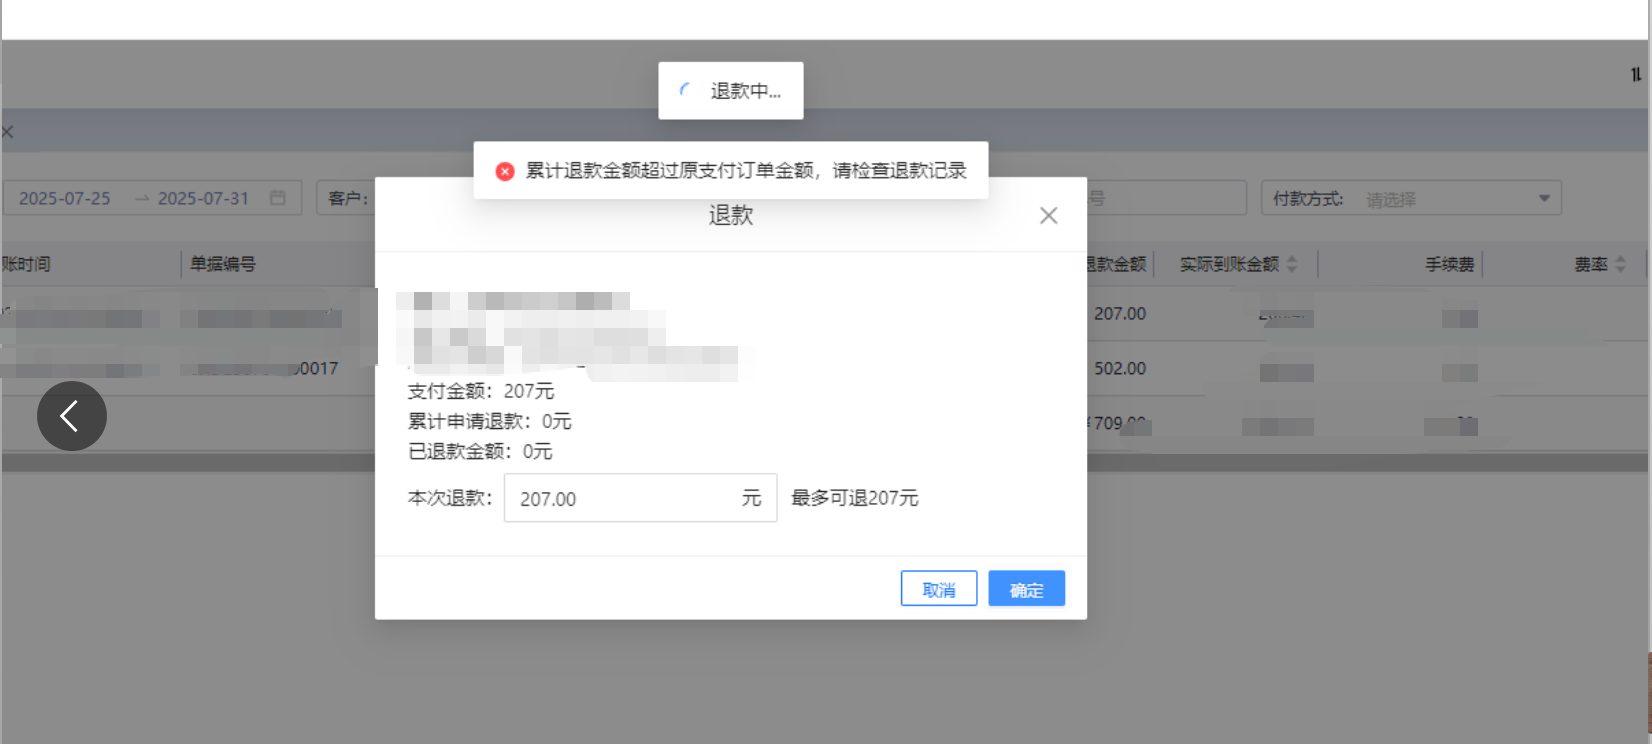
Task: Click the circular left-arrow previous button
Action: point(72,416)
